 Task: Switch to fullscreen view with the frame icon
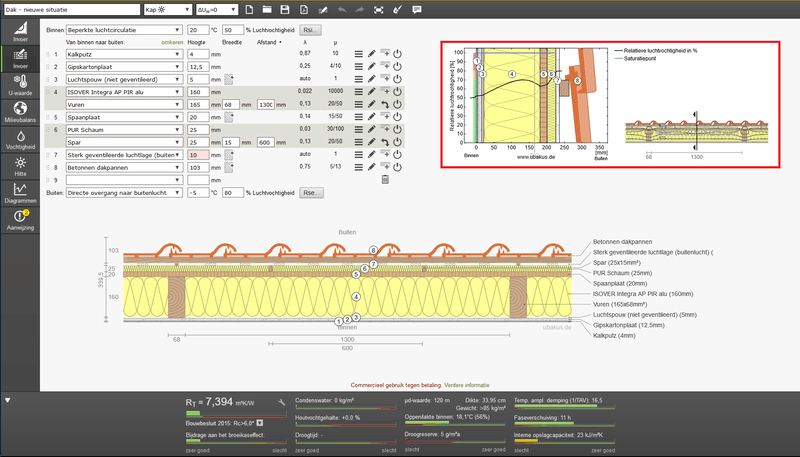tap(379, 10)
